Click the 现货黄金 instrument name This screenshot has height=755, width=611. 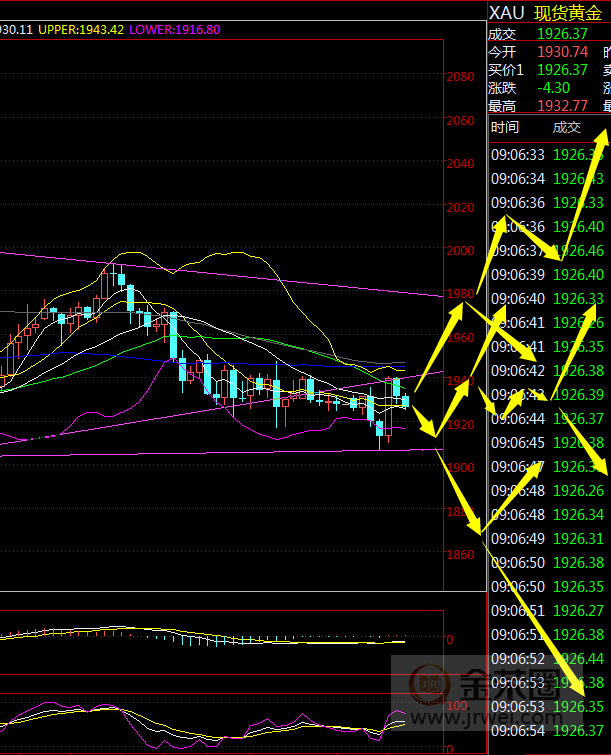pos(568,13)
